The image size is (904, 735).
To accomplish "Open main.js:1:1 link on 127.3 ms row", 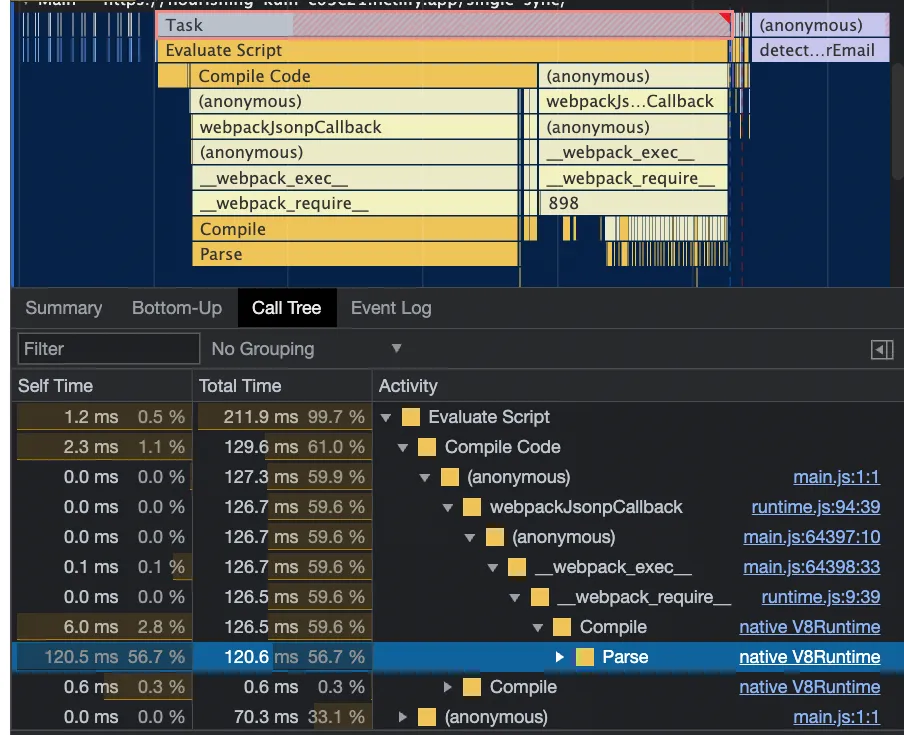I will (x=837, y=477).
